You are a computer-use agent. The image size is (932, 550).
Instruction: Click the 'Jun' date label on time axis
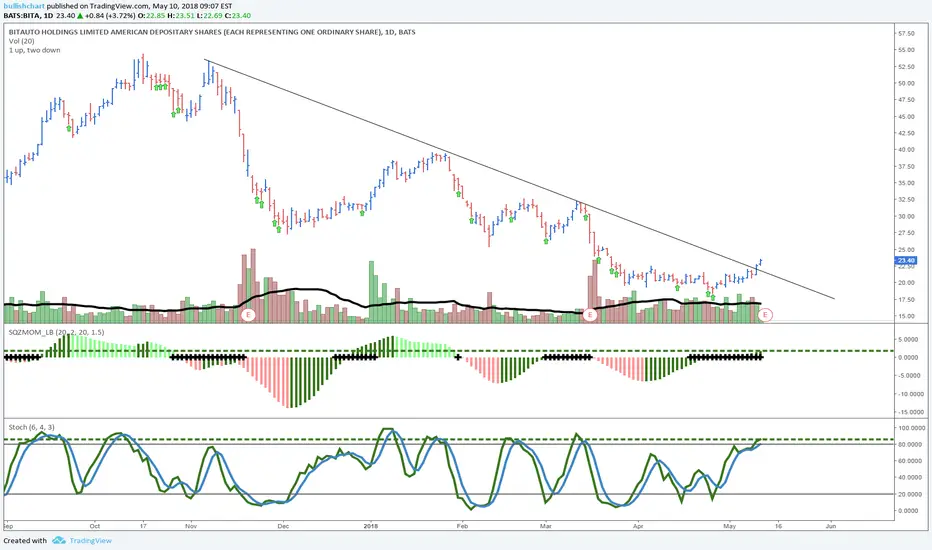tap(831, 526)
